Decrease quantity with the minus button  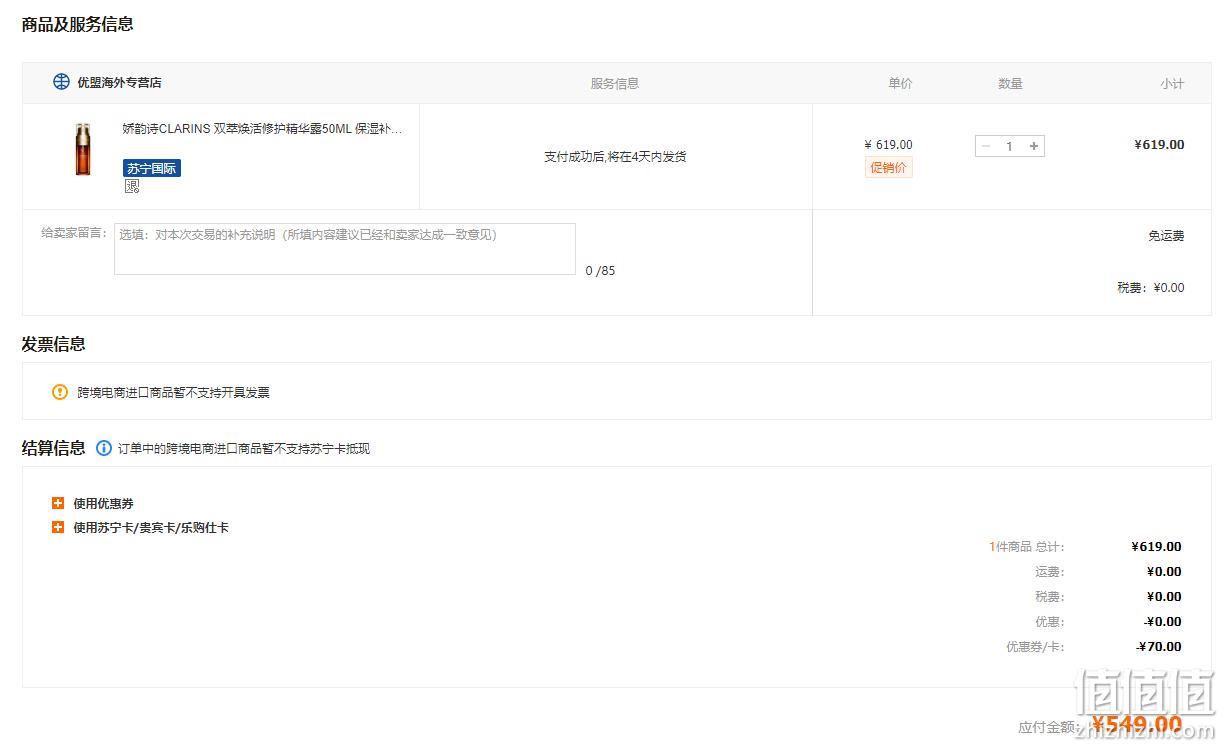click(986, 146)
